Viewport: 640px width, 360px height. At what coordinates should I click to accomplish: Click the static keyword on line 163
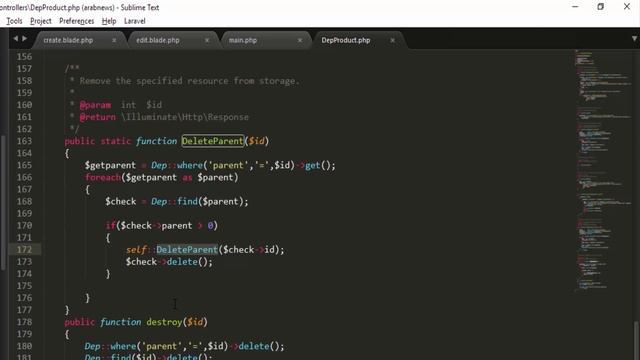click(x=116, y=141)
